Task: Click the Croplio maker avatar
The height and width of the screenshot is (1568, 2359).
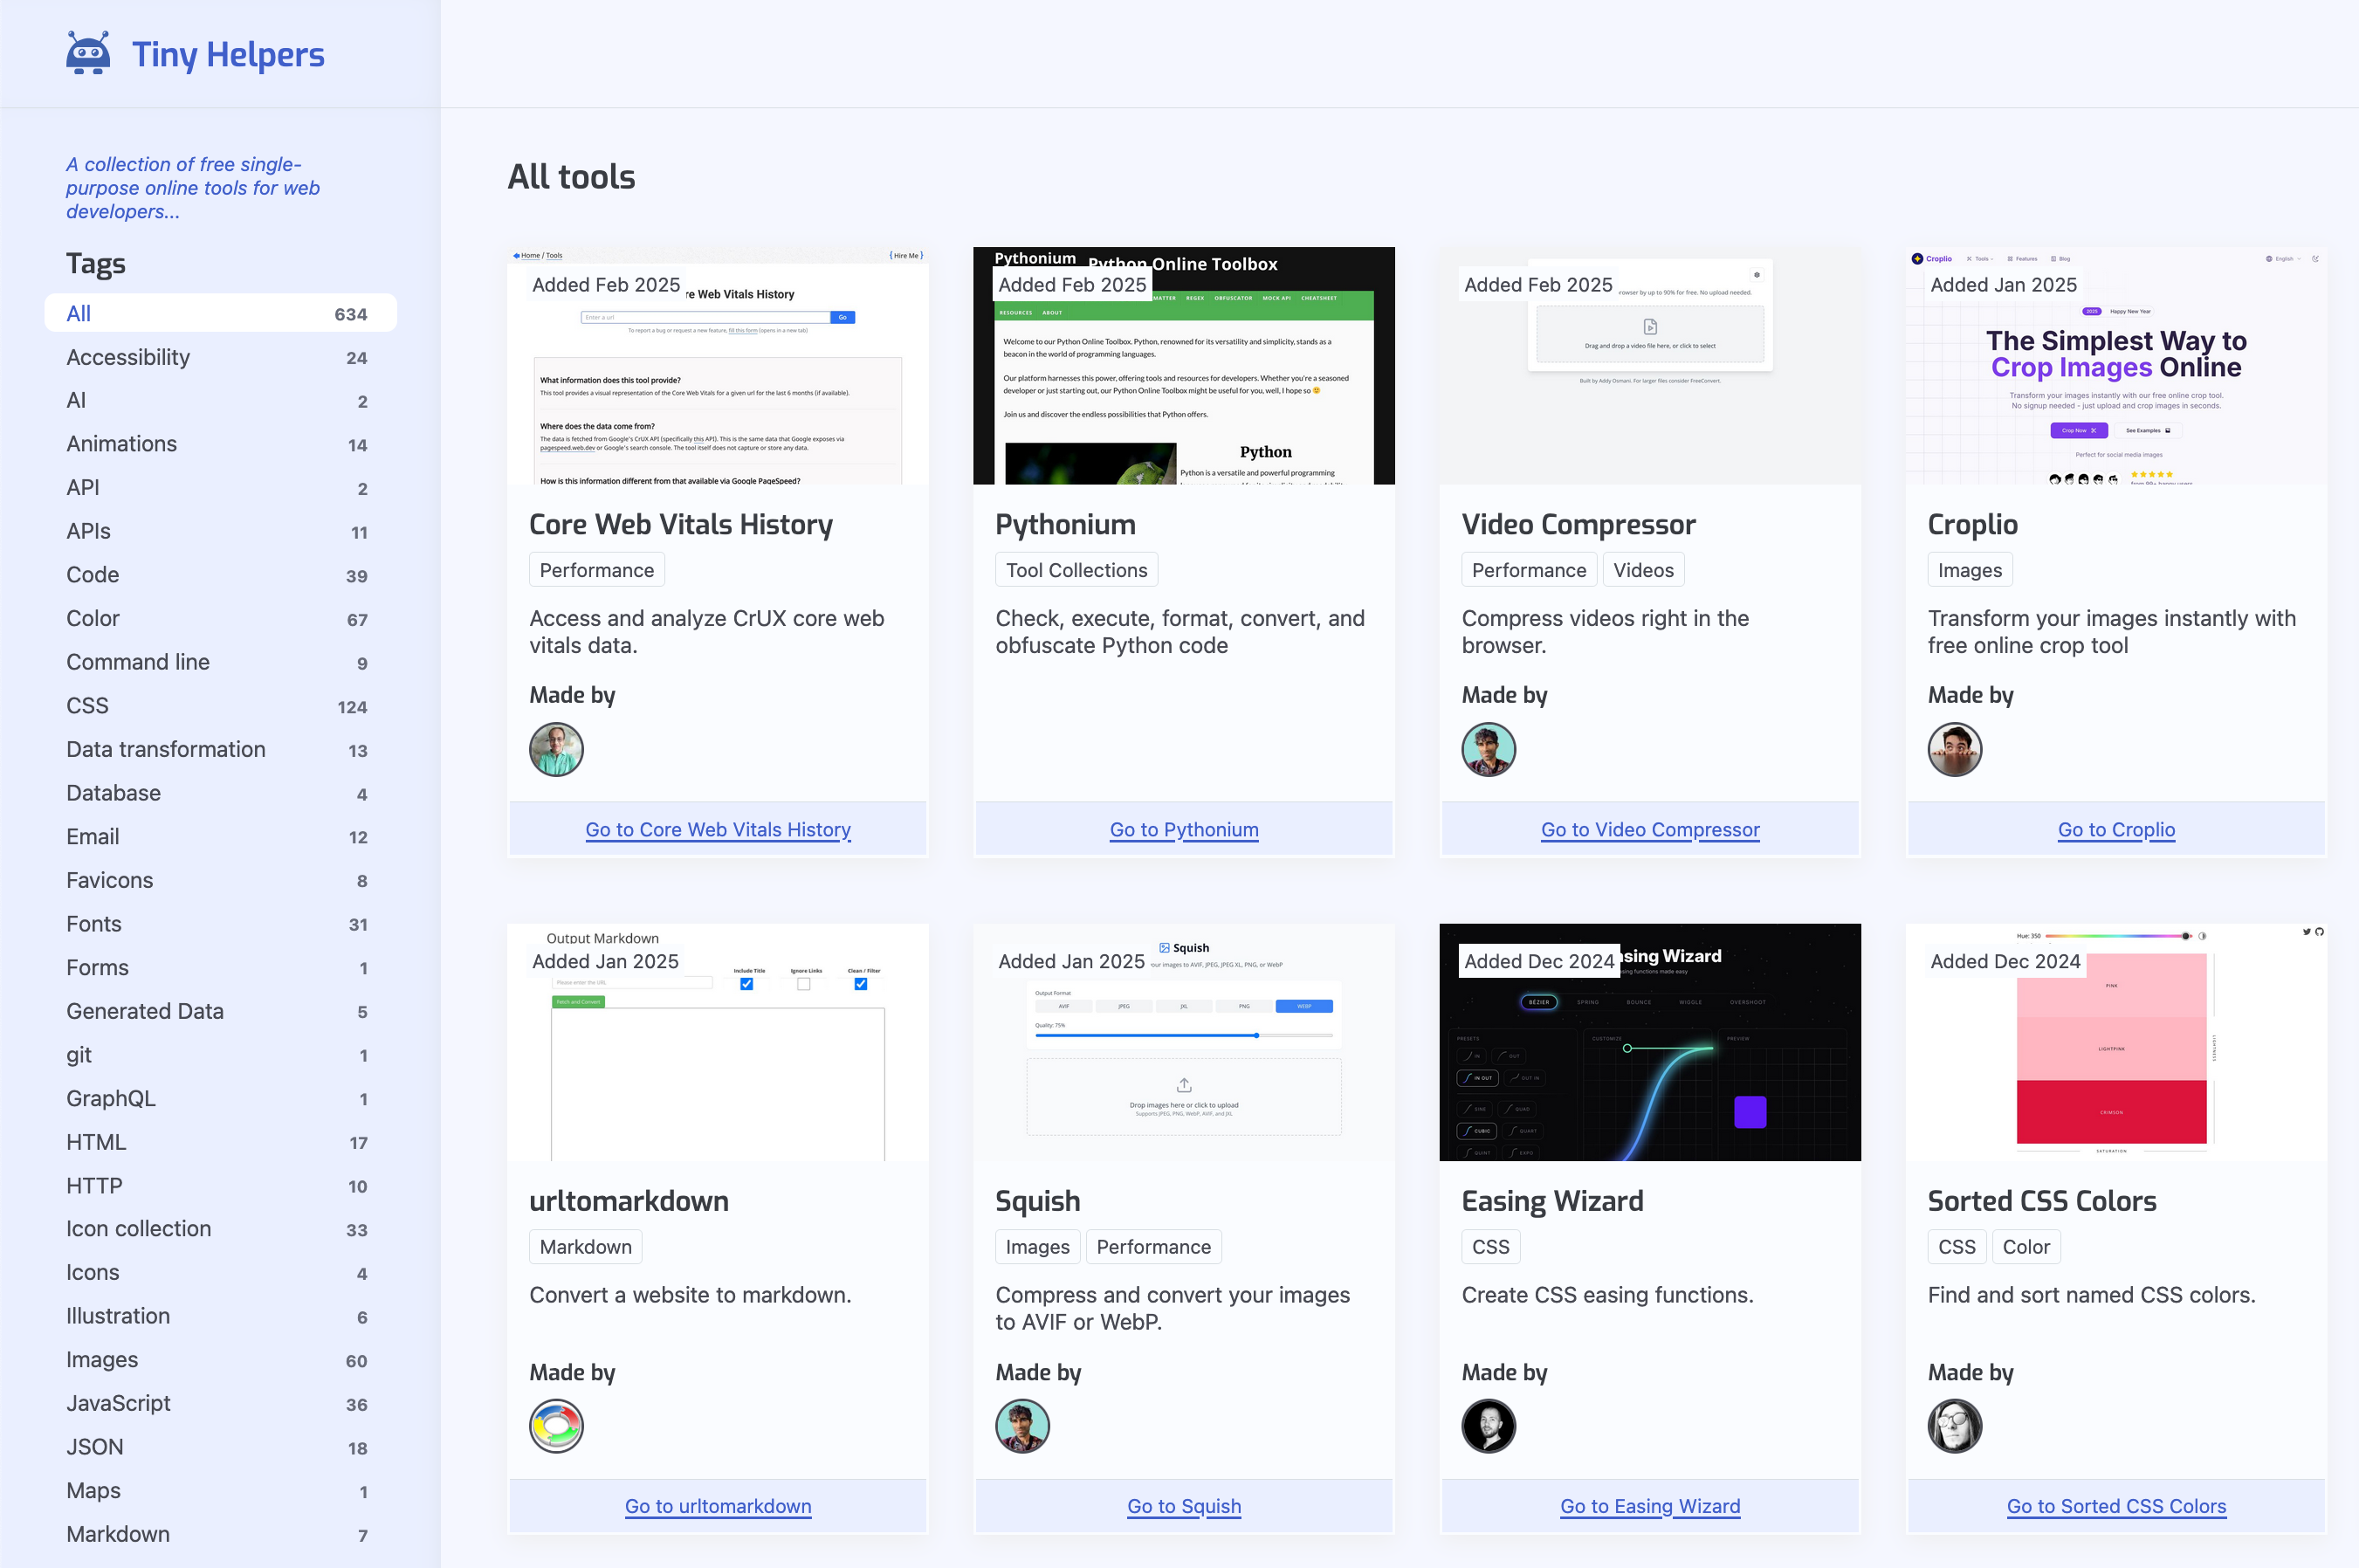Action: [1954, 749]
